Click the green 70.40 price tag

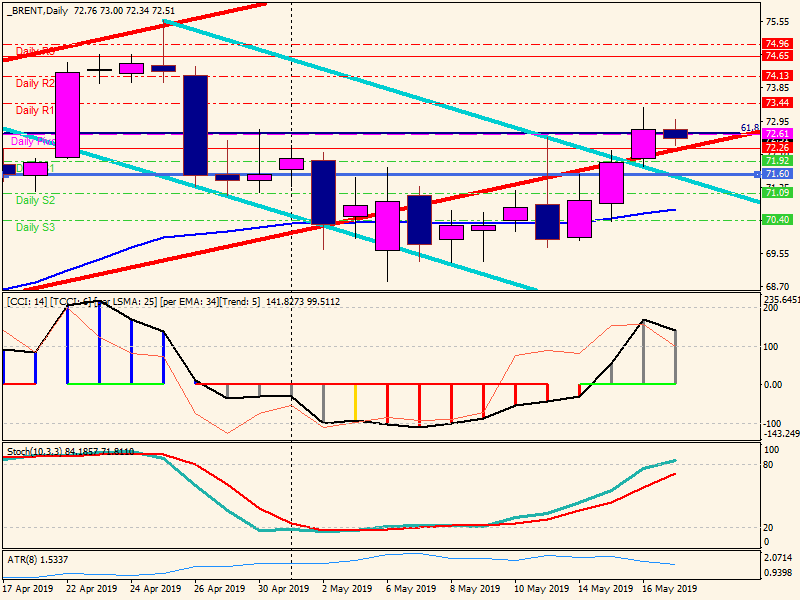click(777, 220)
